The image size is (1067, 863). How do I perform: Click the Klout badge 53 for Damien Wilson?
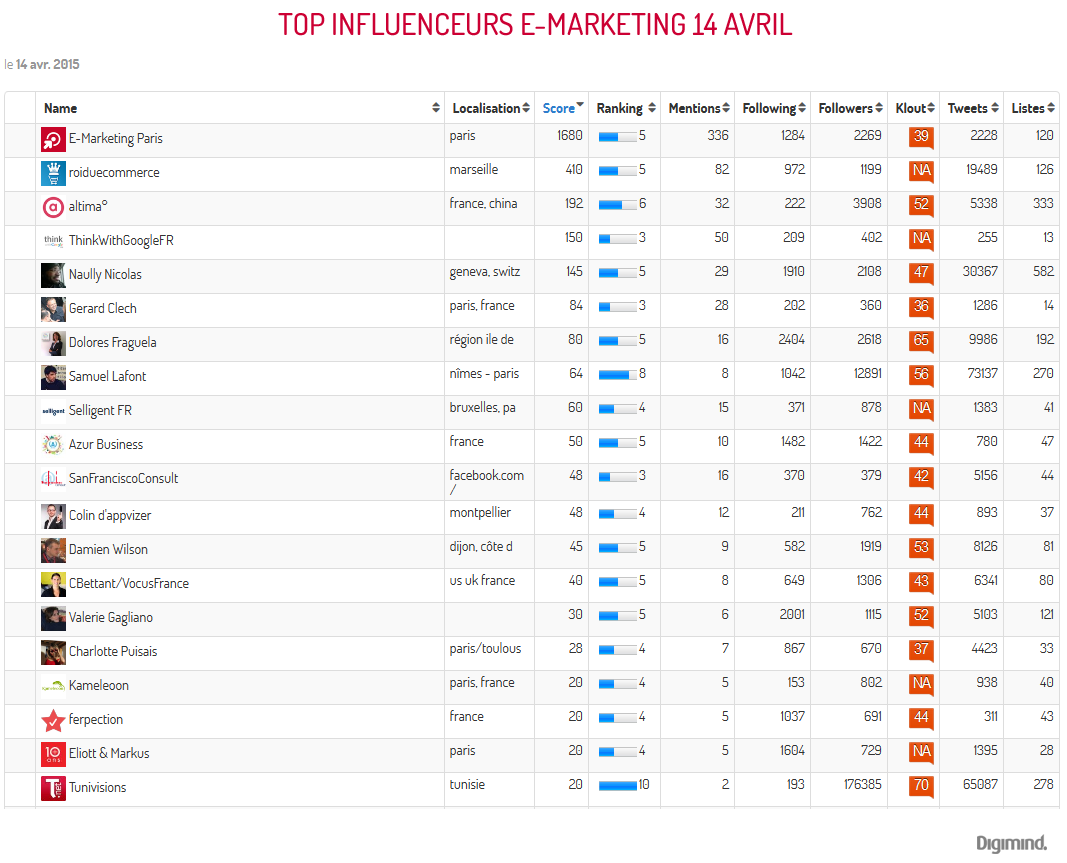[921, 548]
